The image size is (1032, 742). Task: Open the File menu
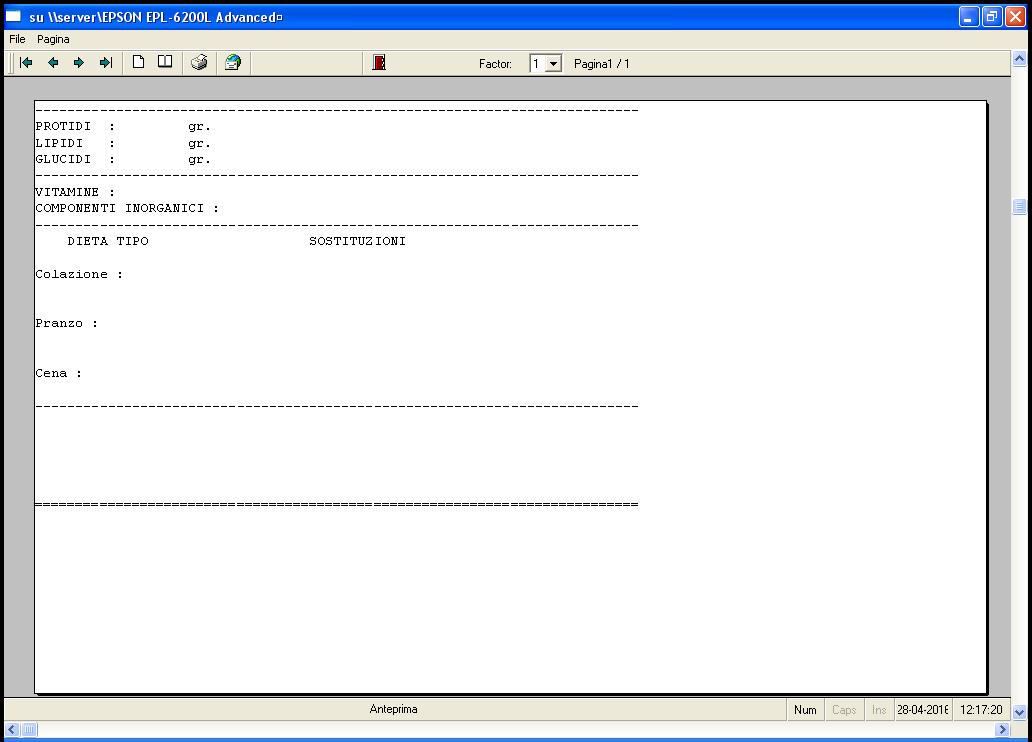pos(17,39)
